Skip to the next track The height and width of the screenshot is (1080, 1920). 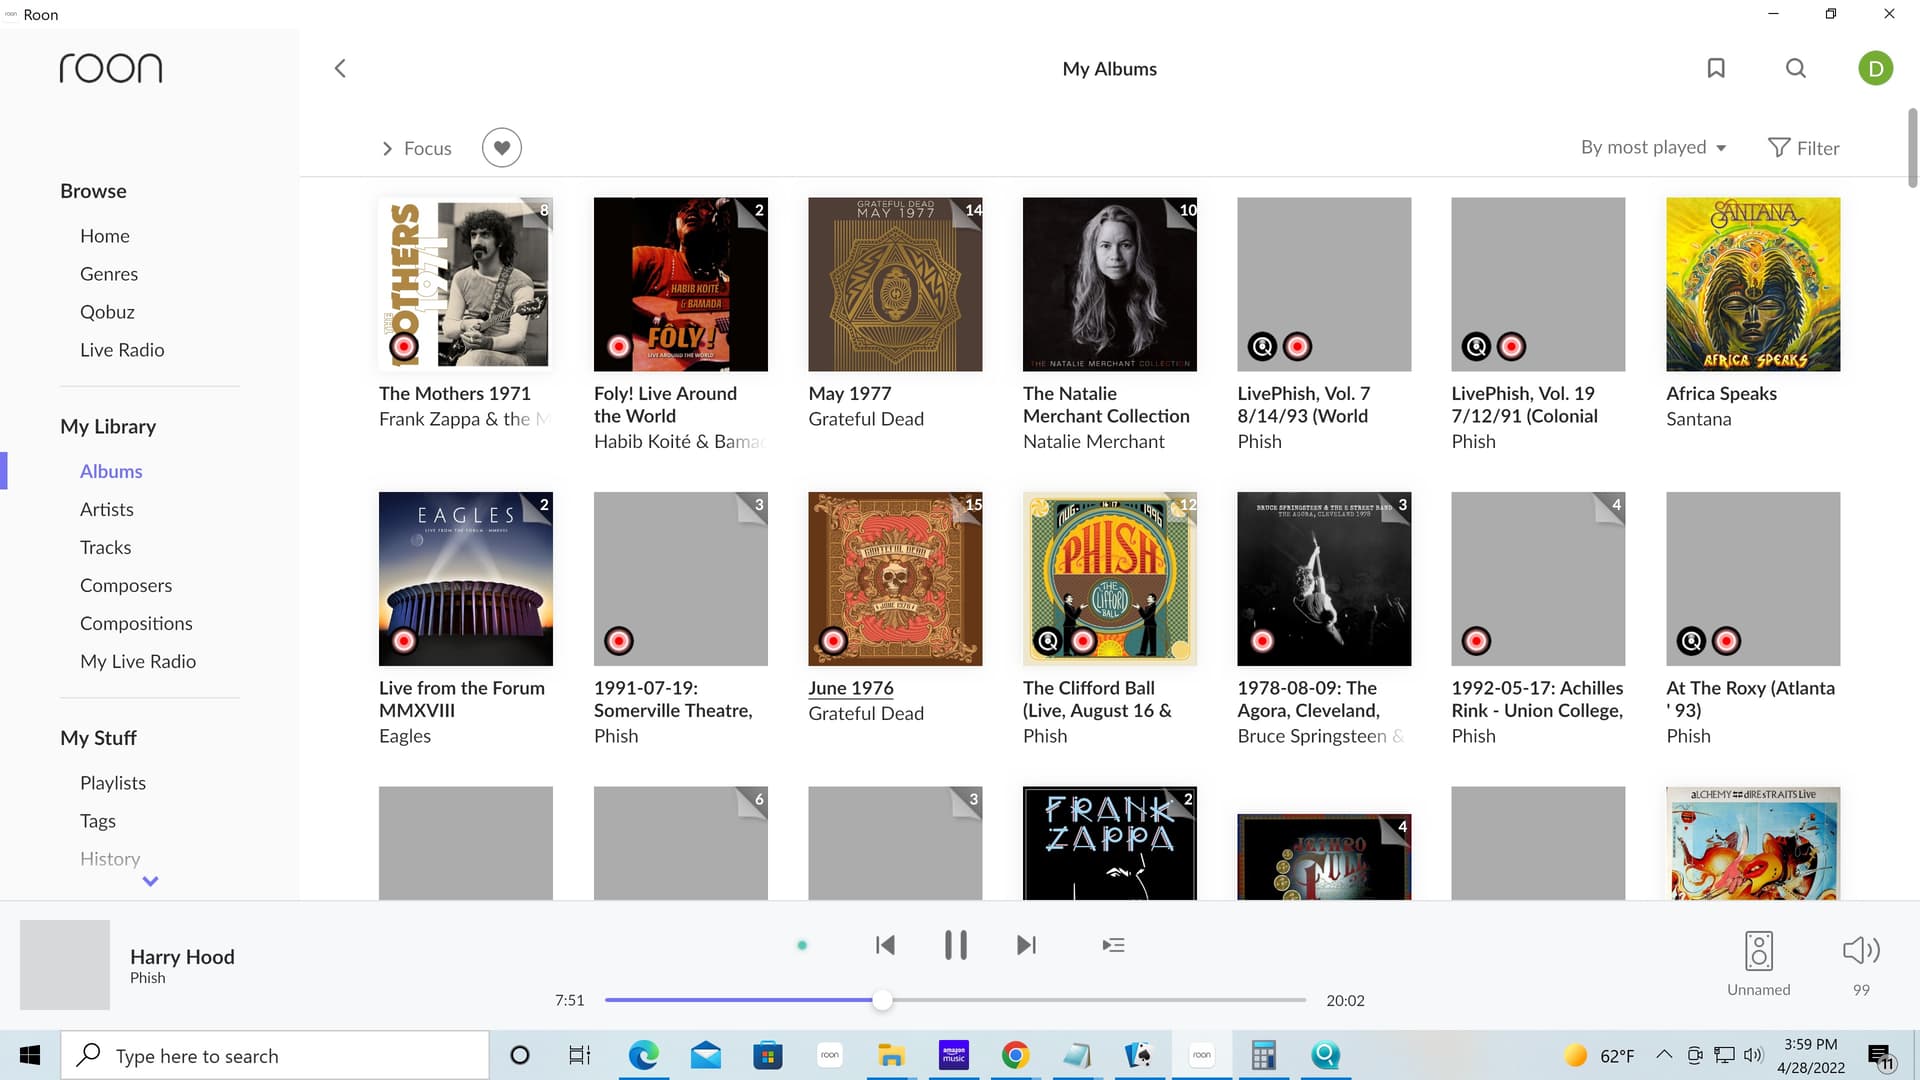click(x=1026, y=945)
